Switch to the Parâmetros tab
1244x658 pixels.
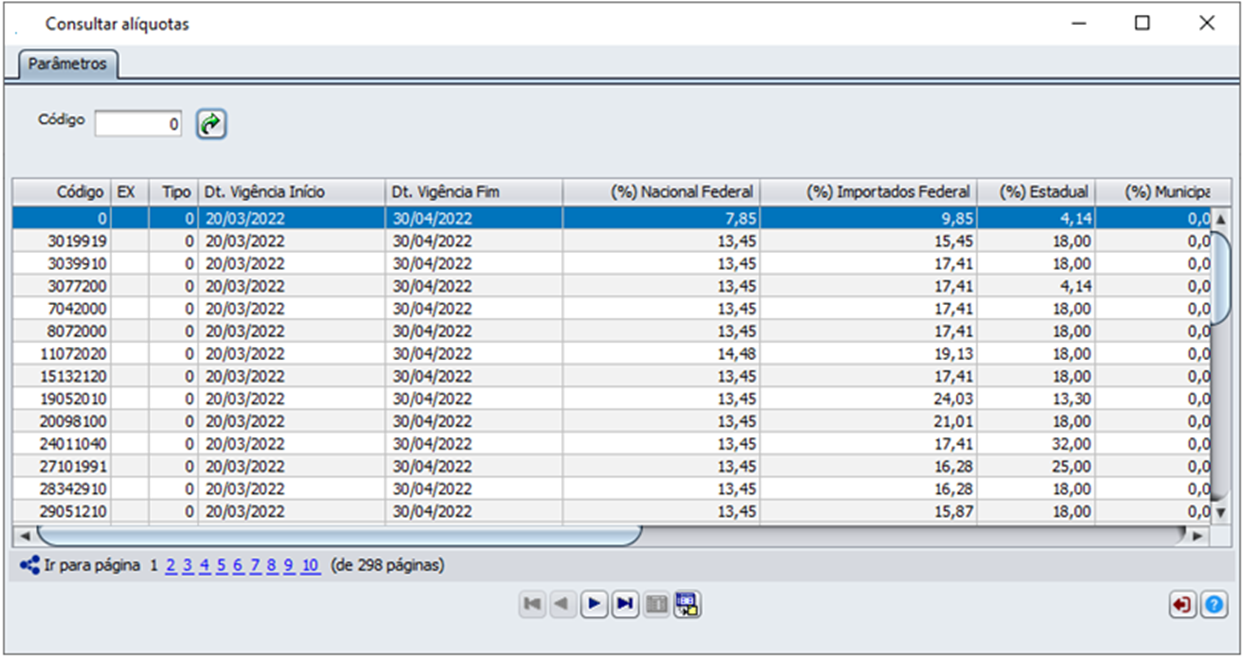(67, 64)
